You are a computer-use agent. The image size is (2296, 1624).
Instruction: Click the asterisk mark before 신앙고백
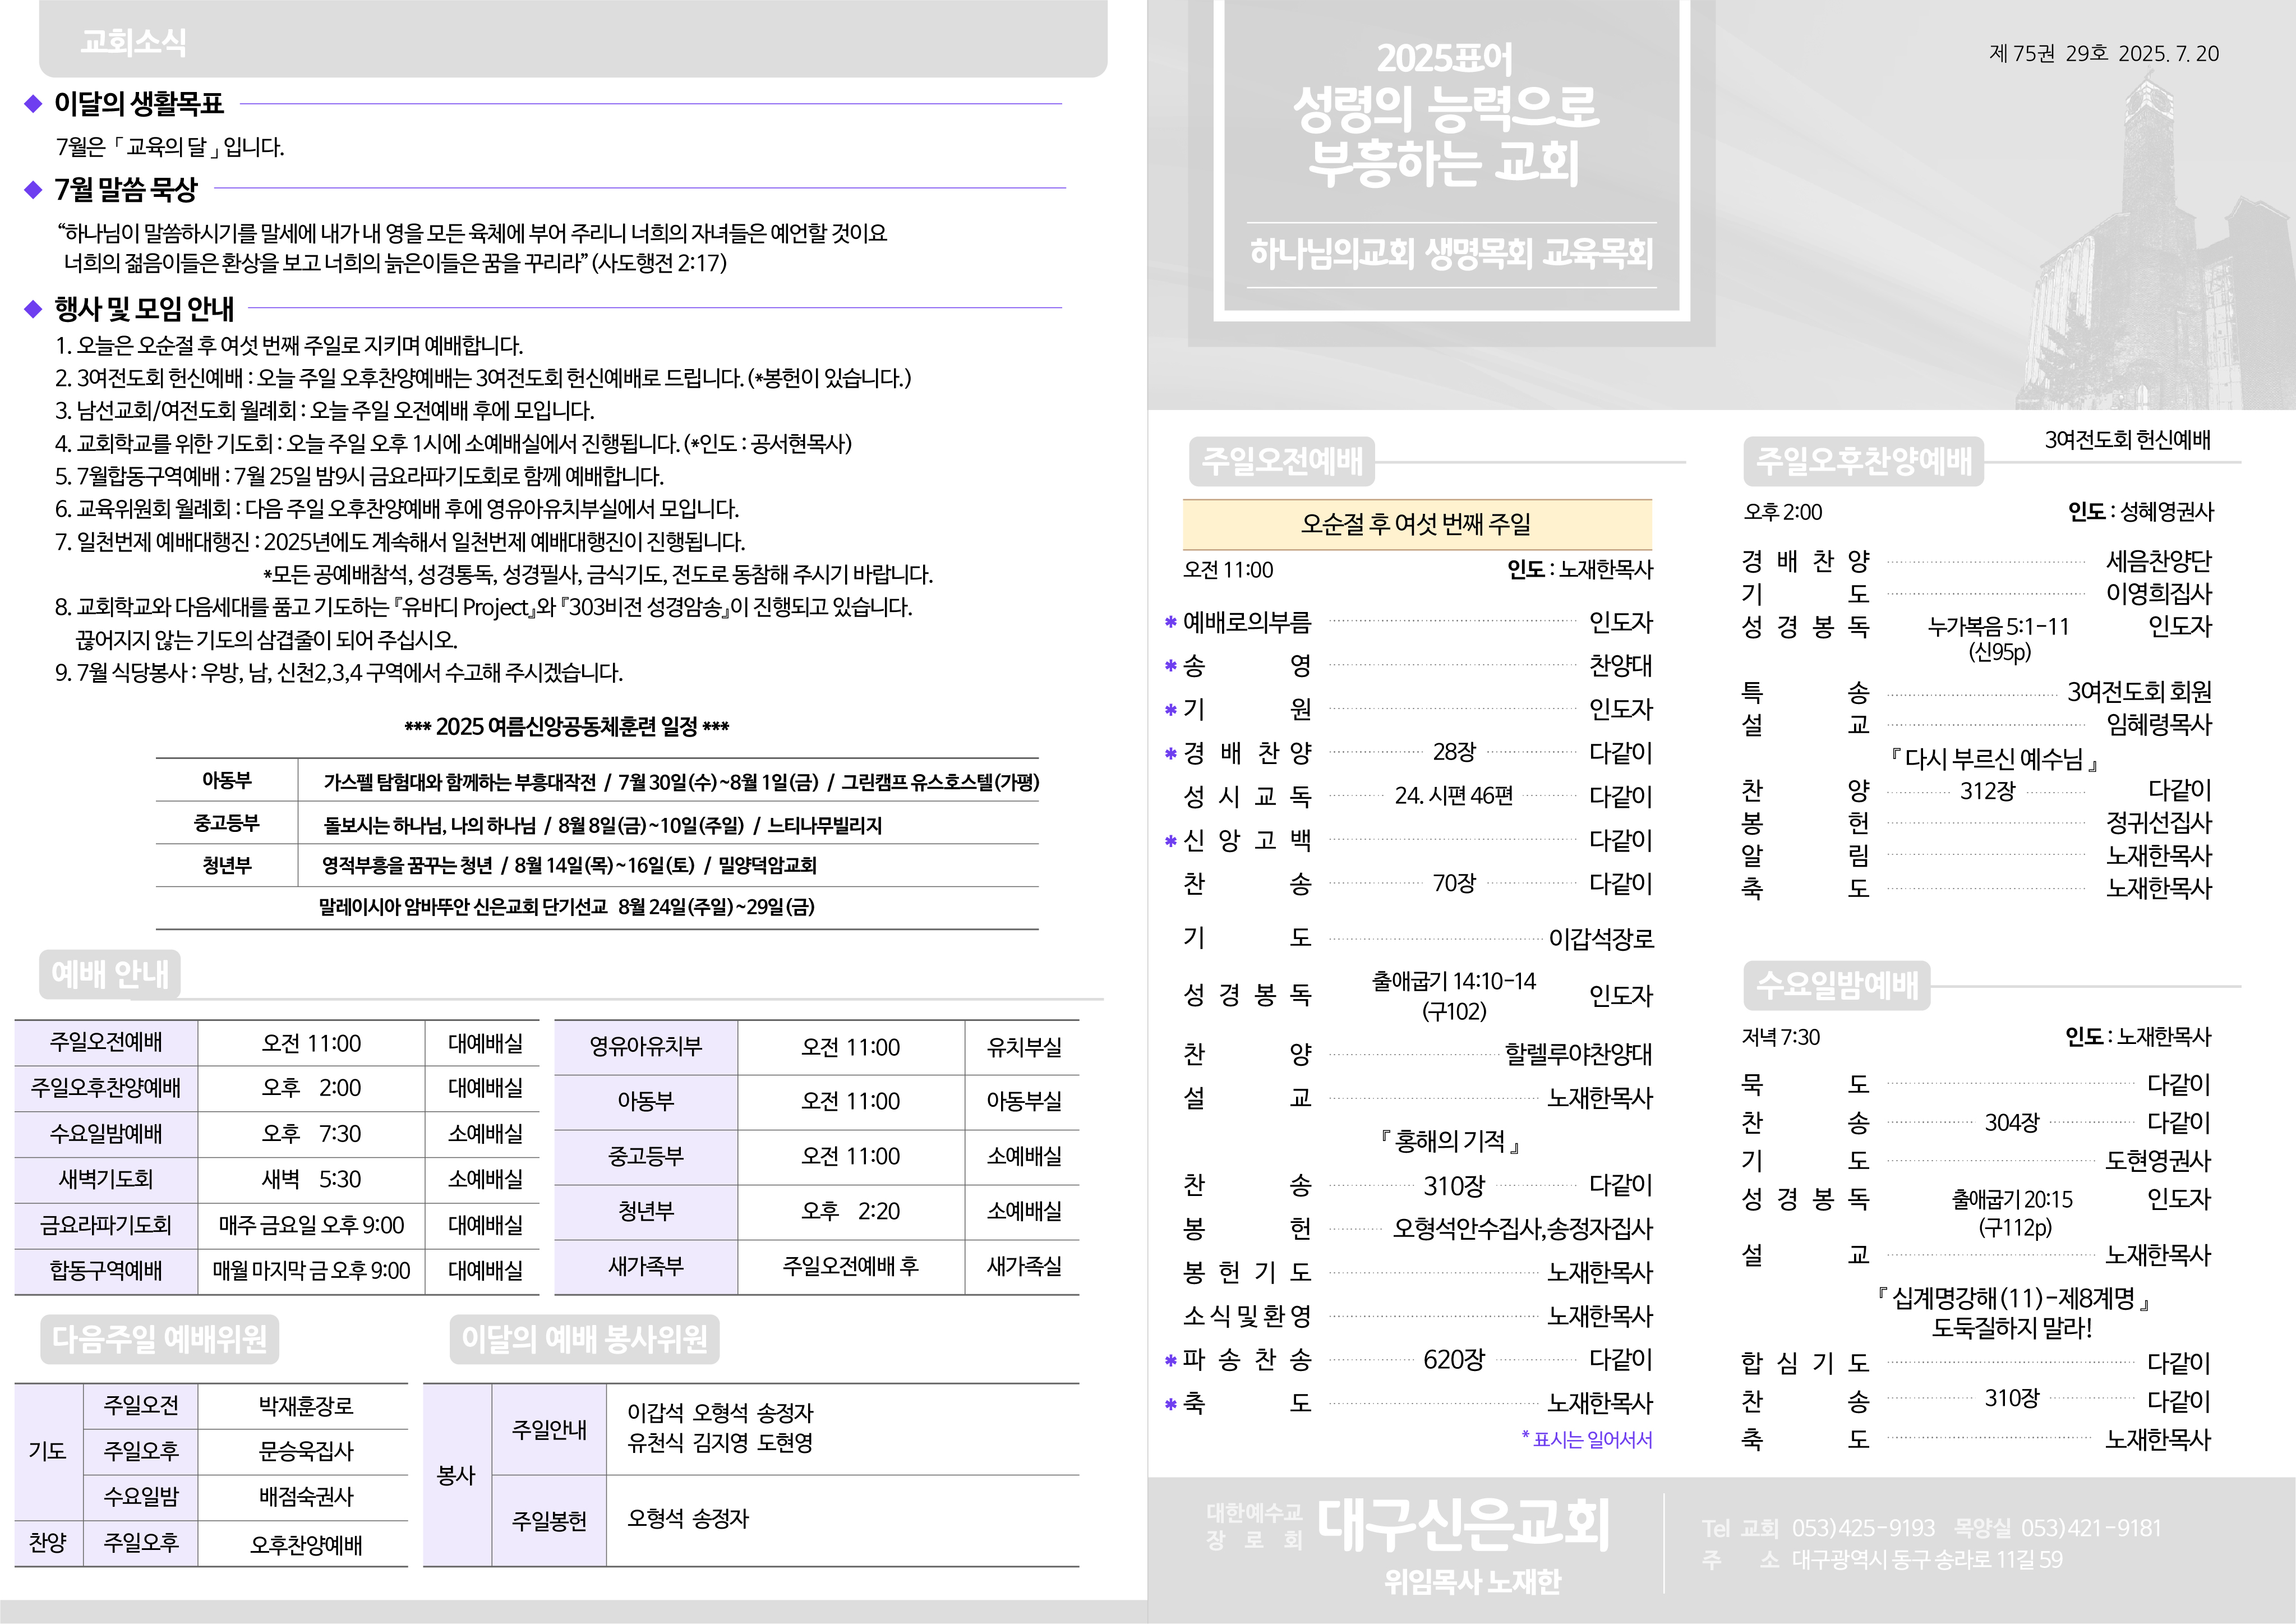[x=1170, y=841]
